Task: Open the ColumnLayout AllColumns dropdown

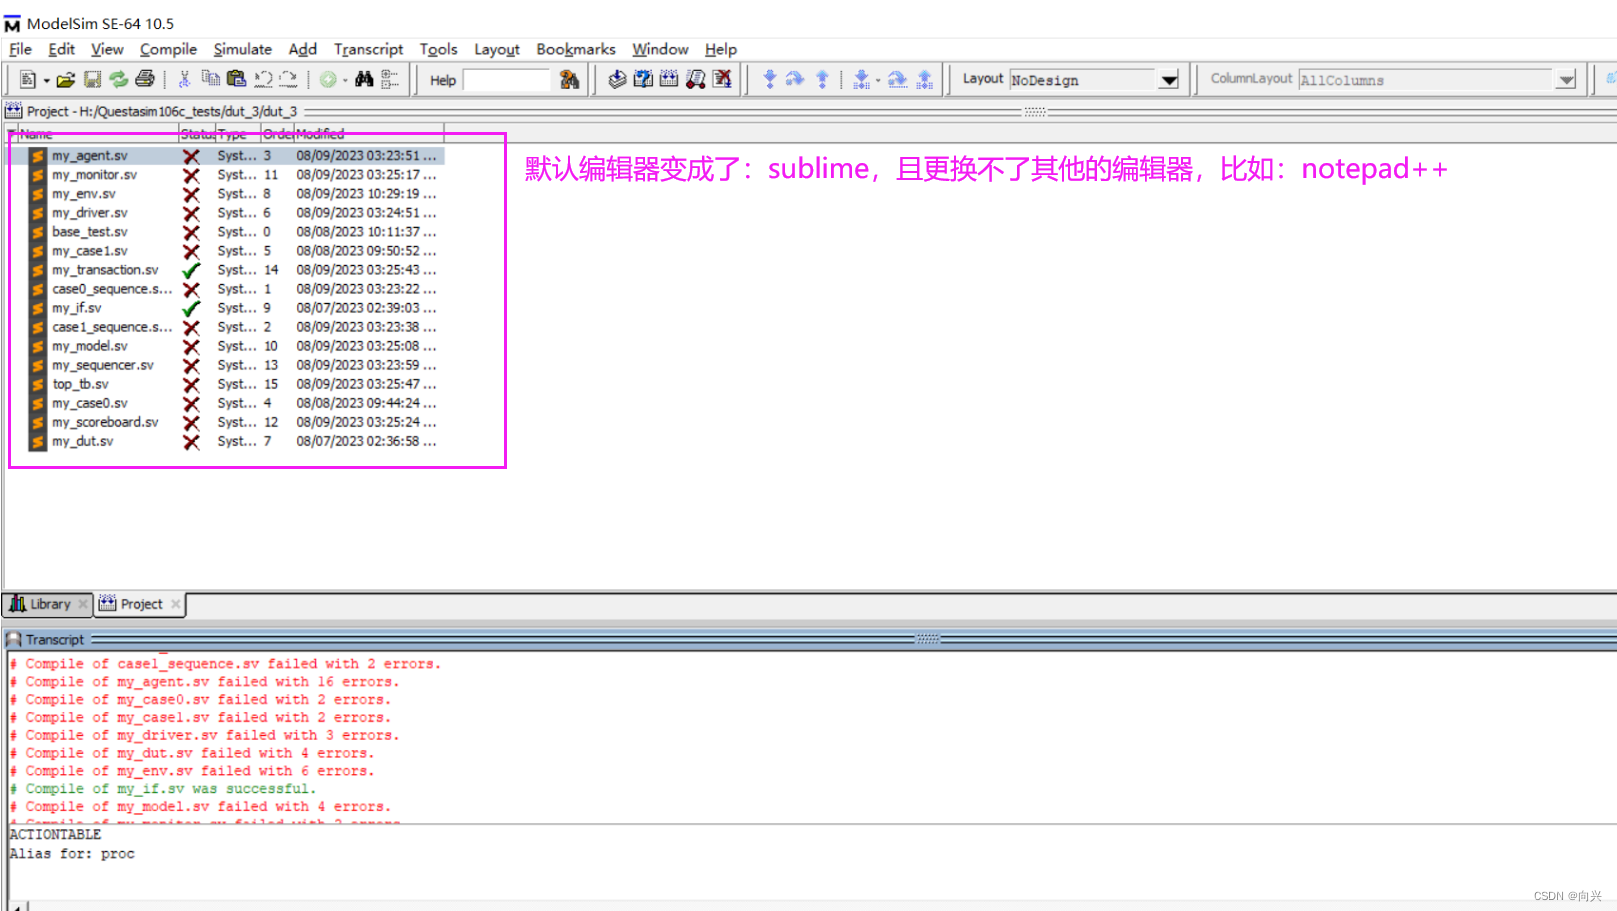Action: click(x=1566, y=80)
